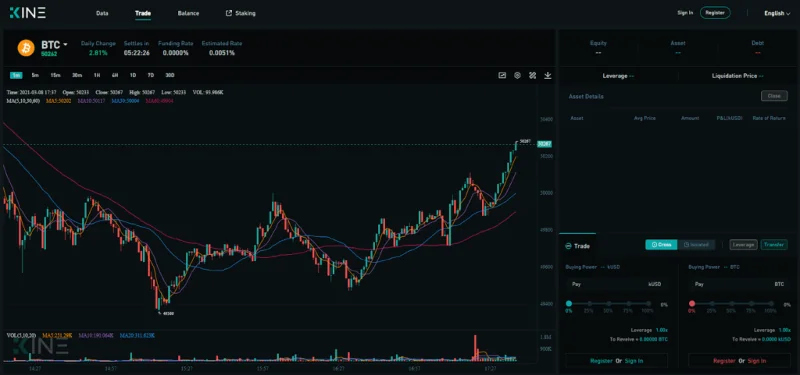Open the Data menu
The image size is (800, 375).
point(102,13)
